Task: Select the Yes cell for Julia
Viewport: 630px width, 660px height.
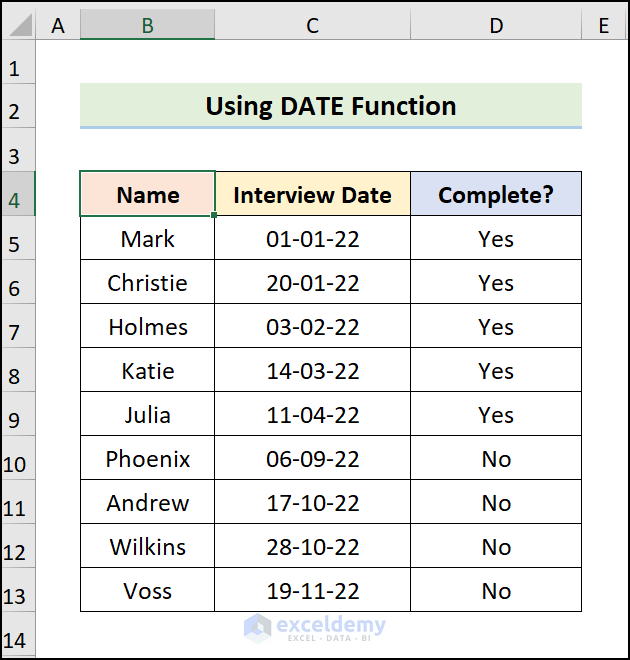Action: coord(496,415)
